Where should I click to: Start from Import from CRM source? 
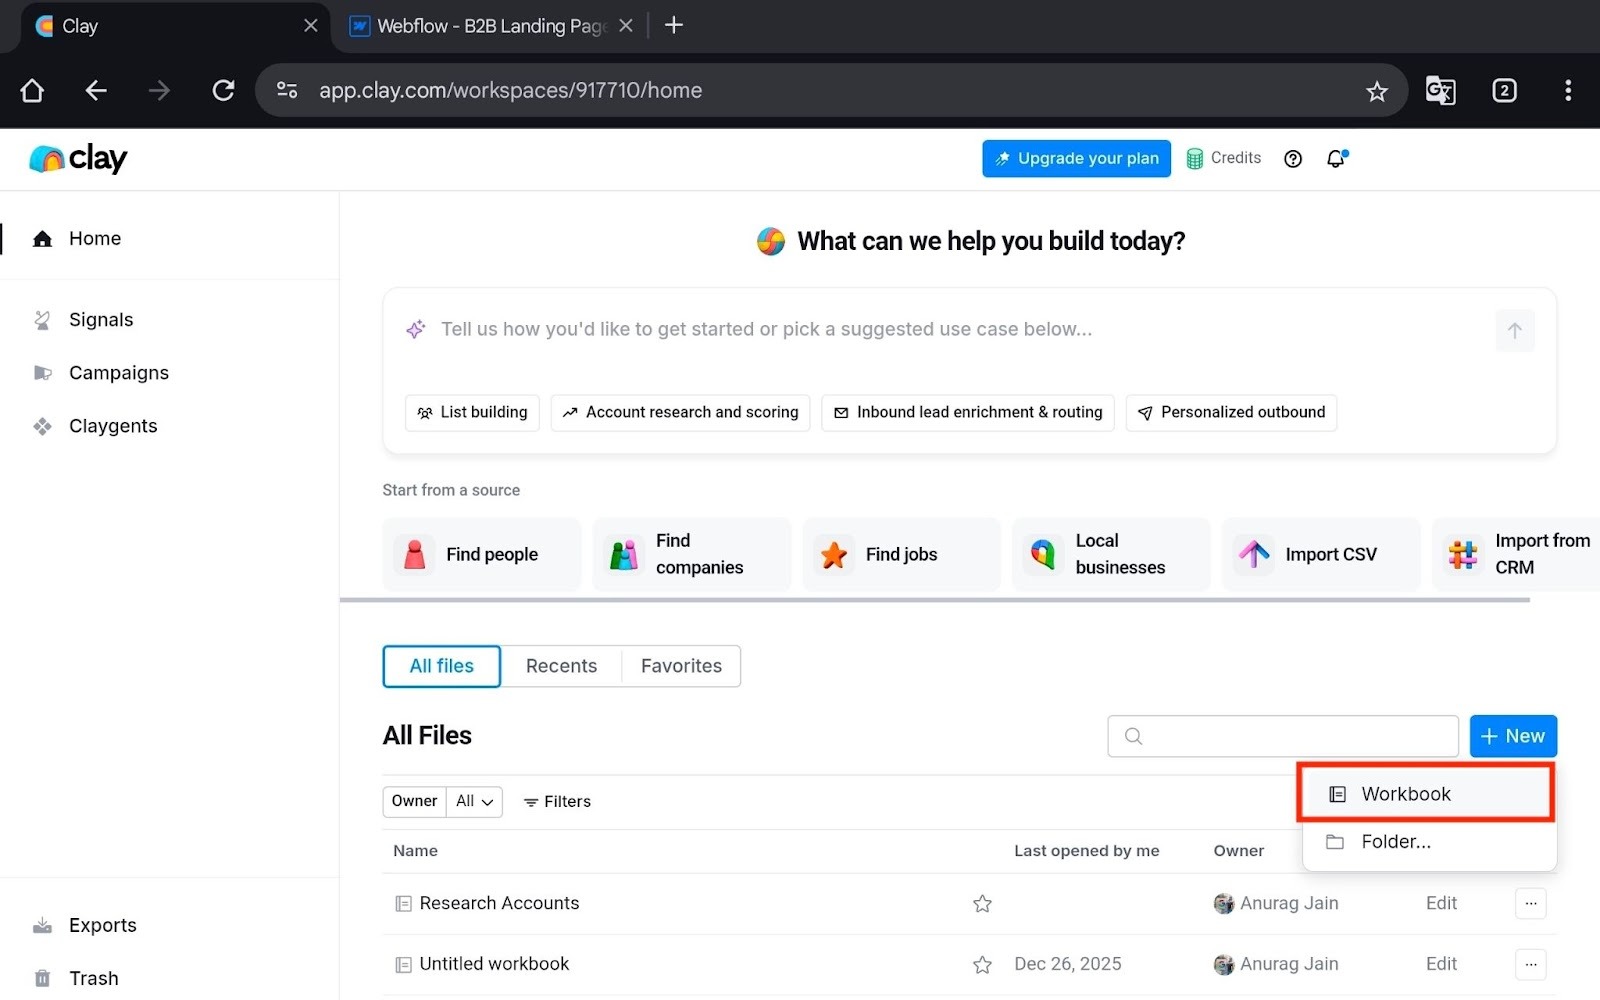point(1516,554)
